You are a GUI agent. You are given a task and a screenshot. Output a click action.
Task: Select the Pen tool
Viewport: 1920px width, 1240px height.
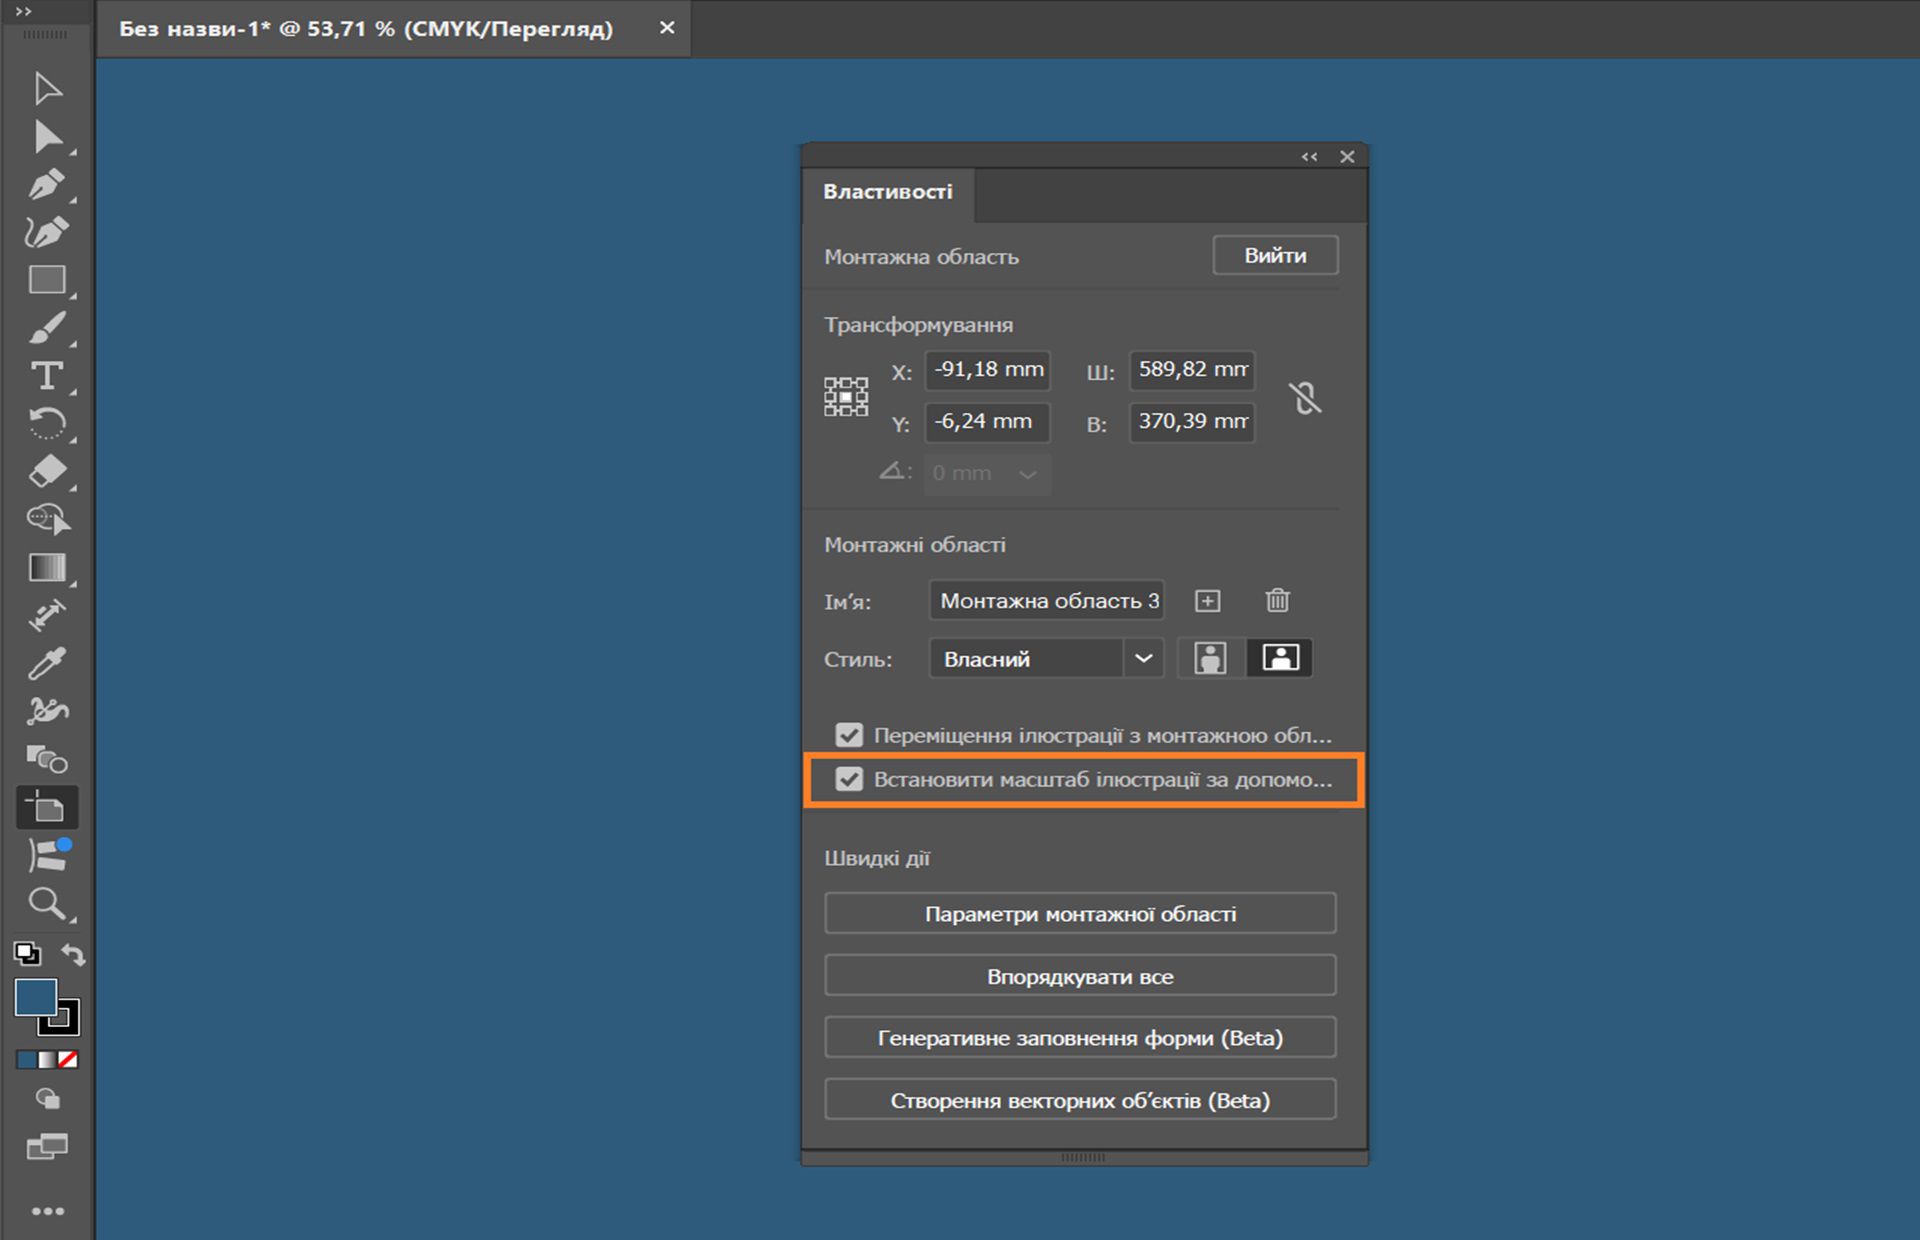pyautogui.click(x=47, y=185)
